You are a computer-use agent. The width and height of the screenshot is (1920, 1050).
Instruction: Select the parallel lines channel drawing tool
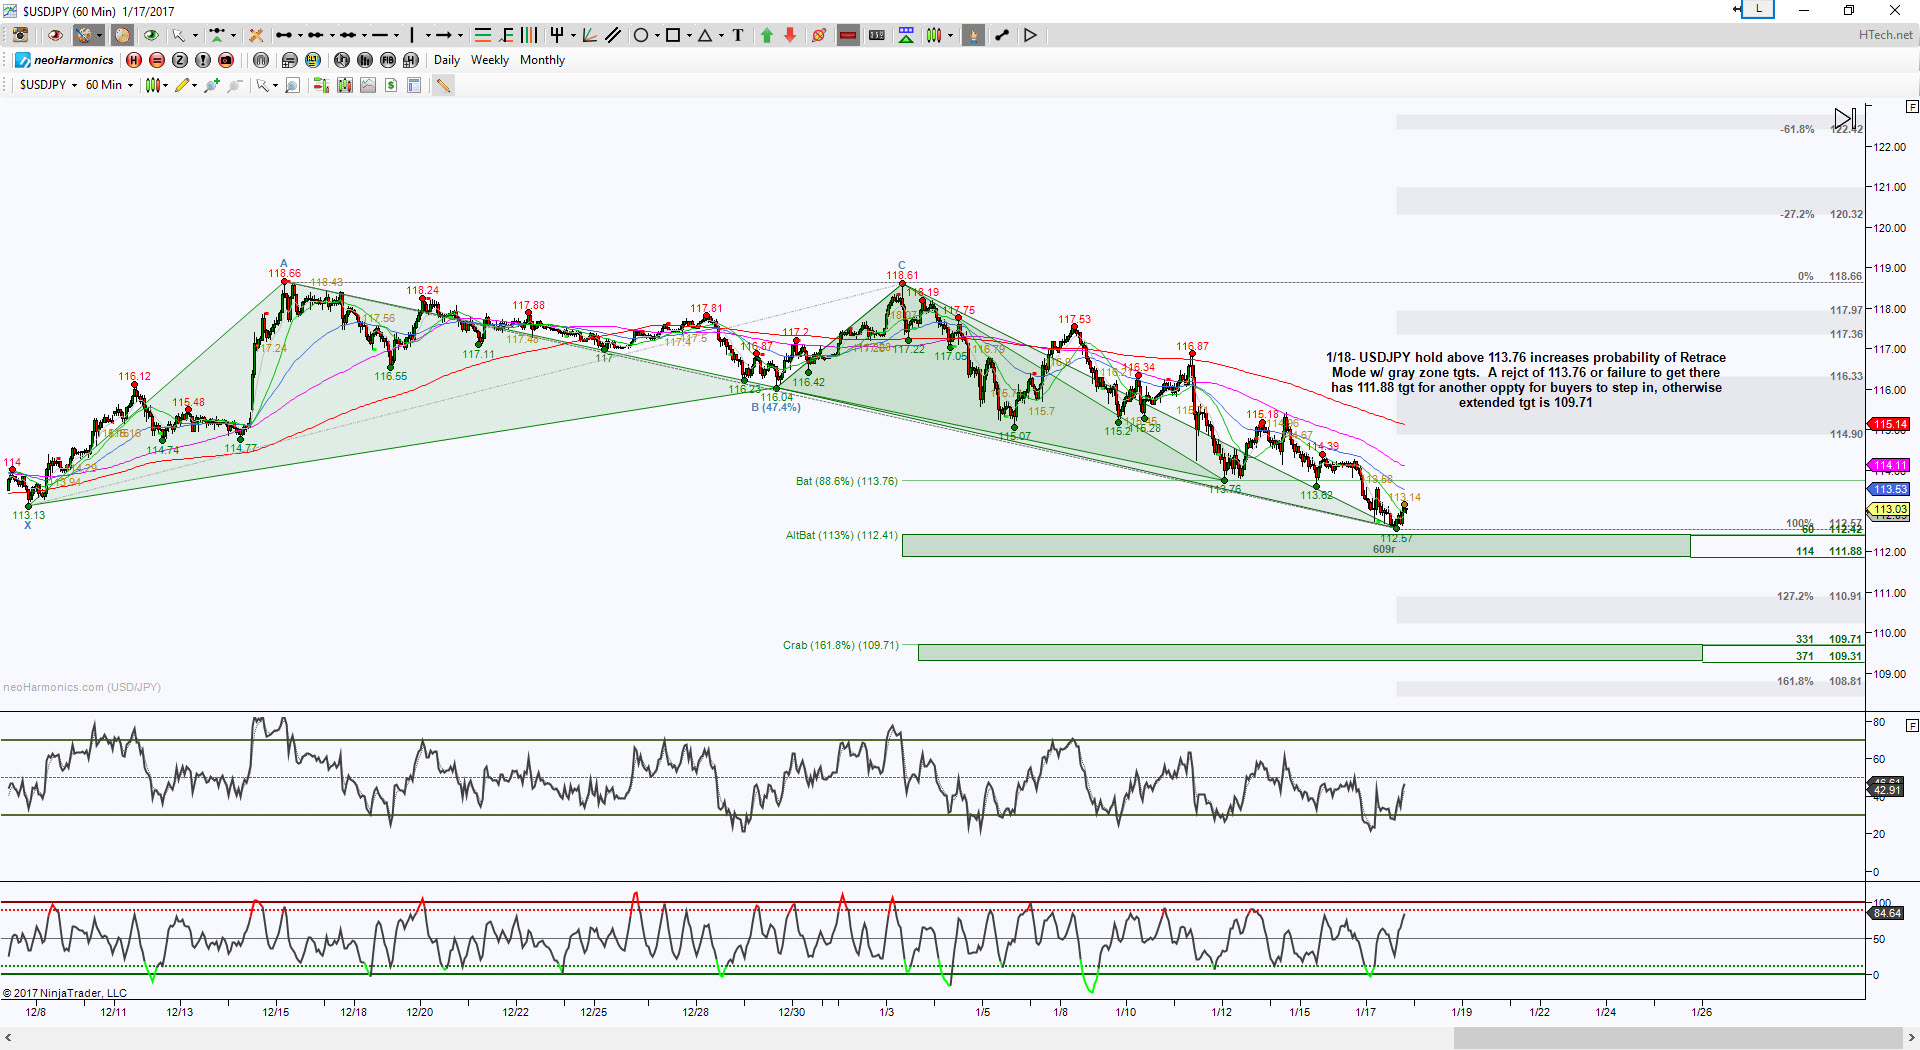[613, 35]
